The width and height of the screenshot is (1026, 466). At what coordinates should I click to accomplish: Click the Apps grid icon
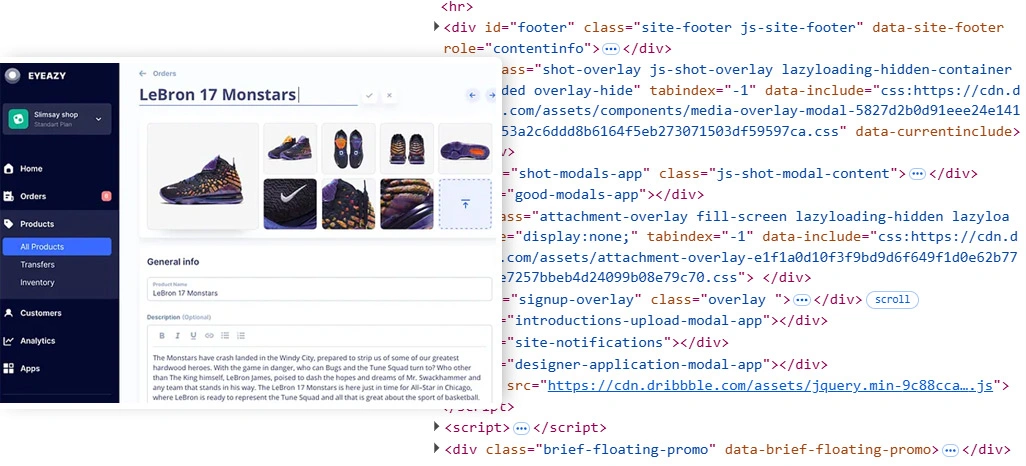9,368
